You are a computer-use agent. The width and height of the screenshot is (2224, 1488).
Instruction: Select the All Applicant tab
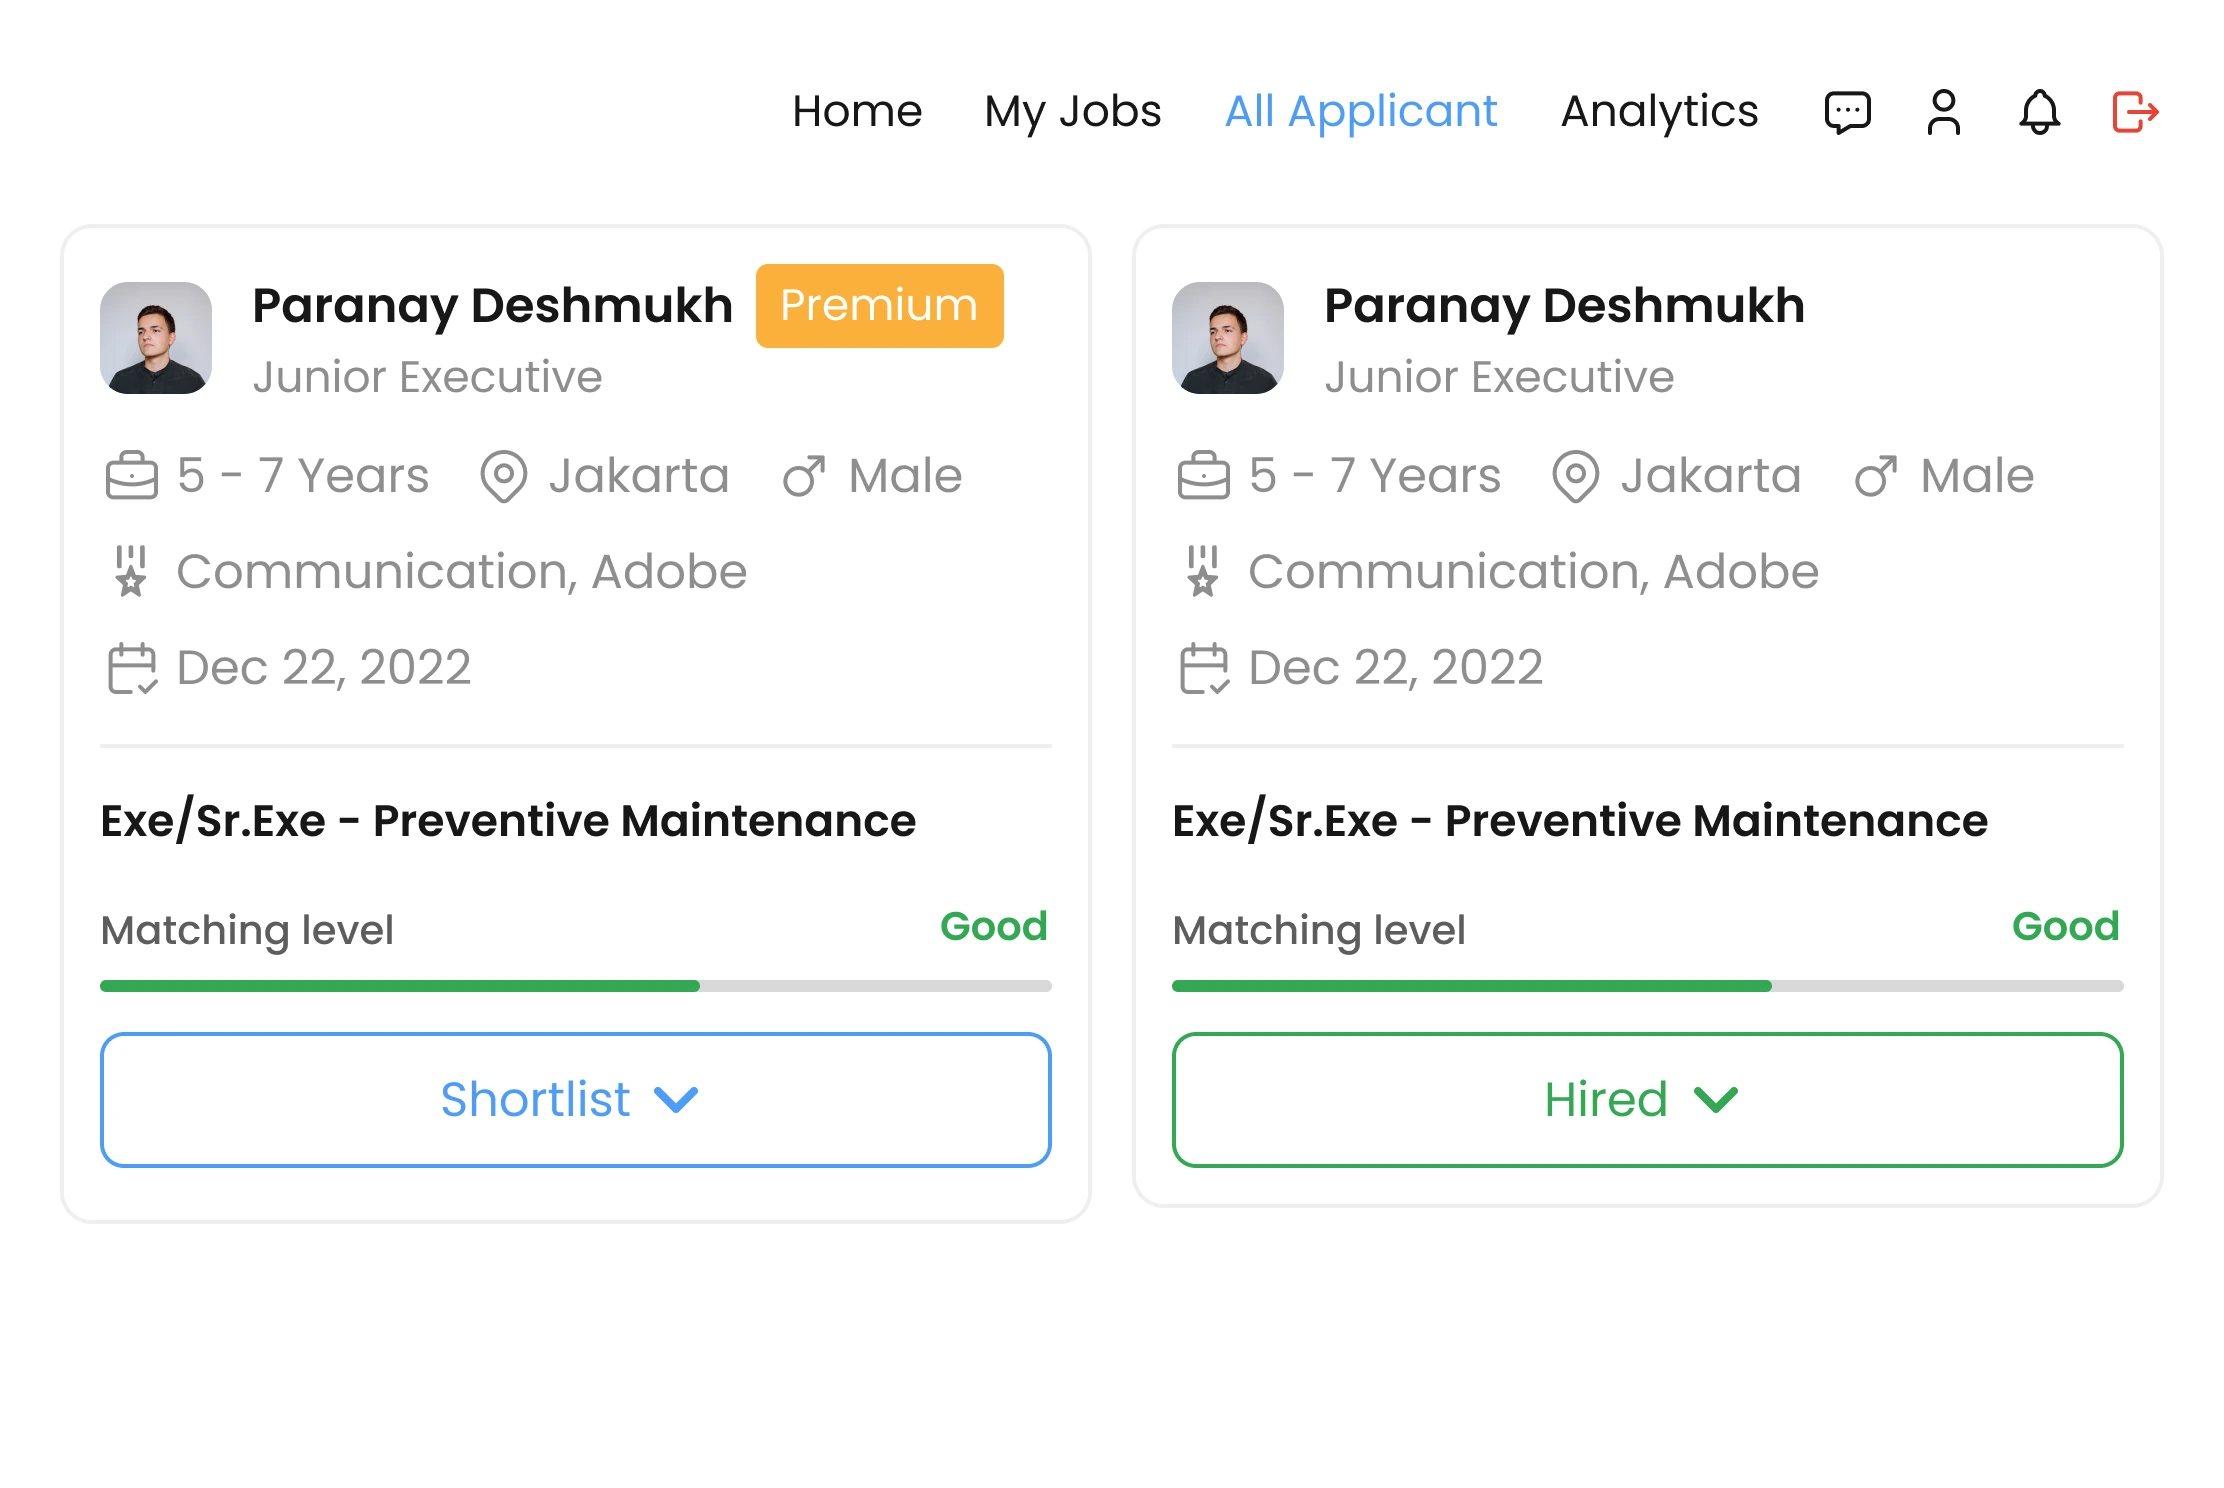point(1360,111)
